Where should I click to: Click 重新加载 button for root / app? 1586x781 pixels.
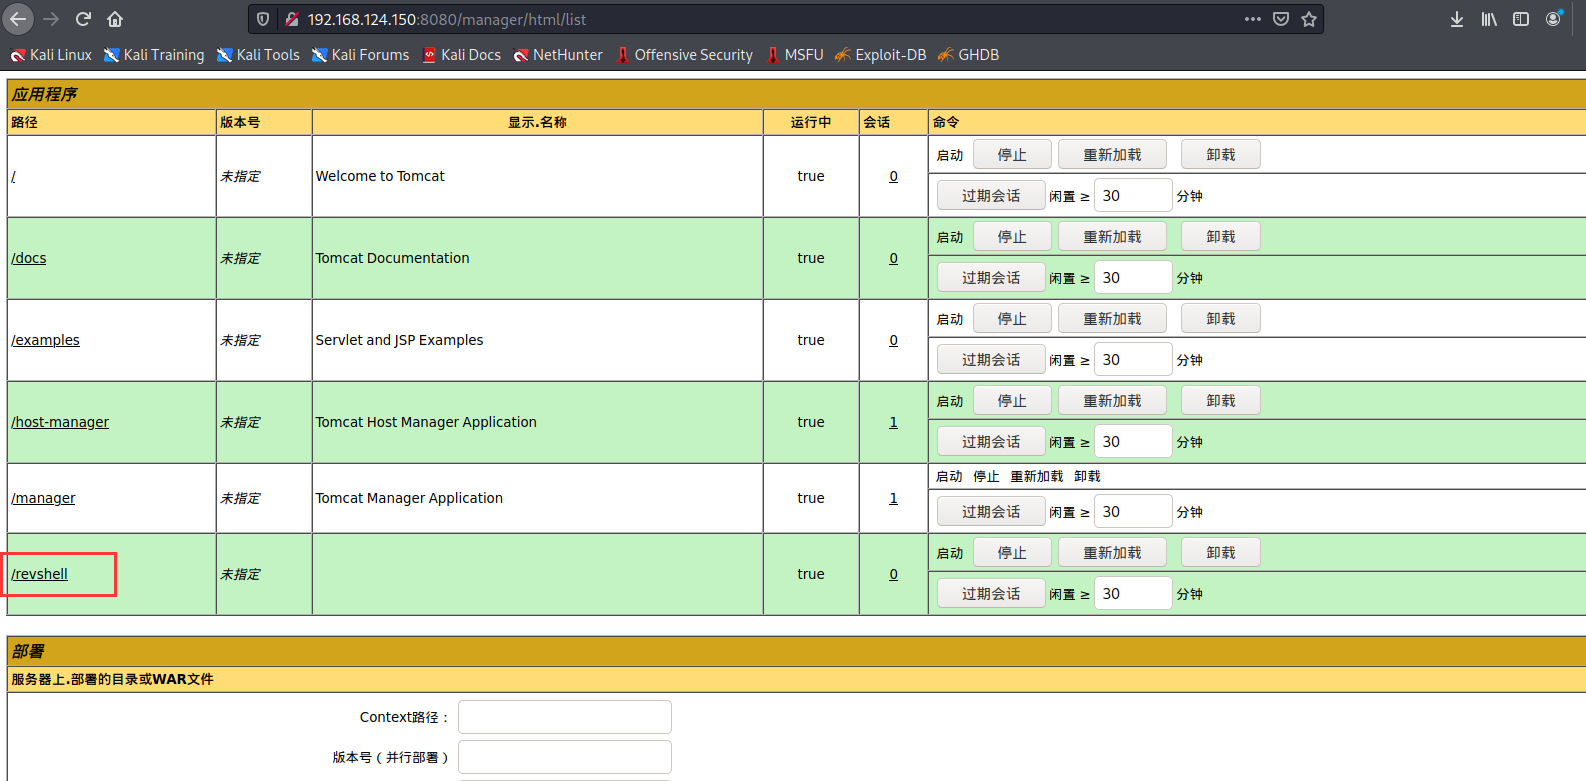1112,155
